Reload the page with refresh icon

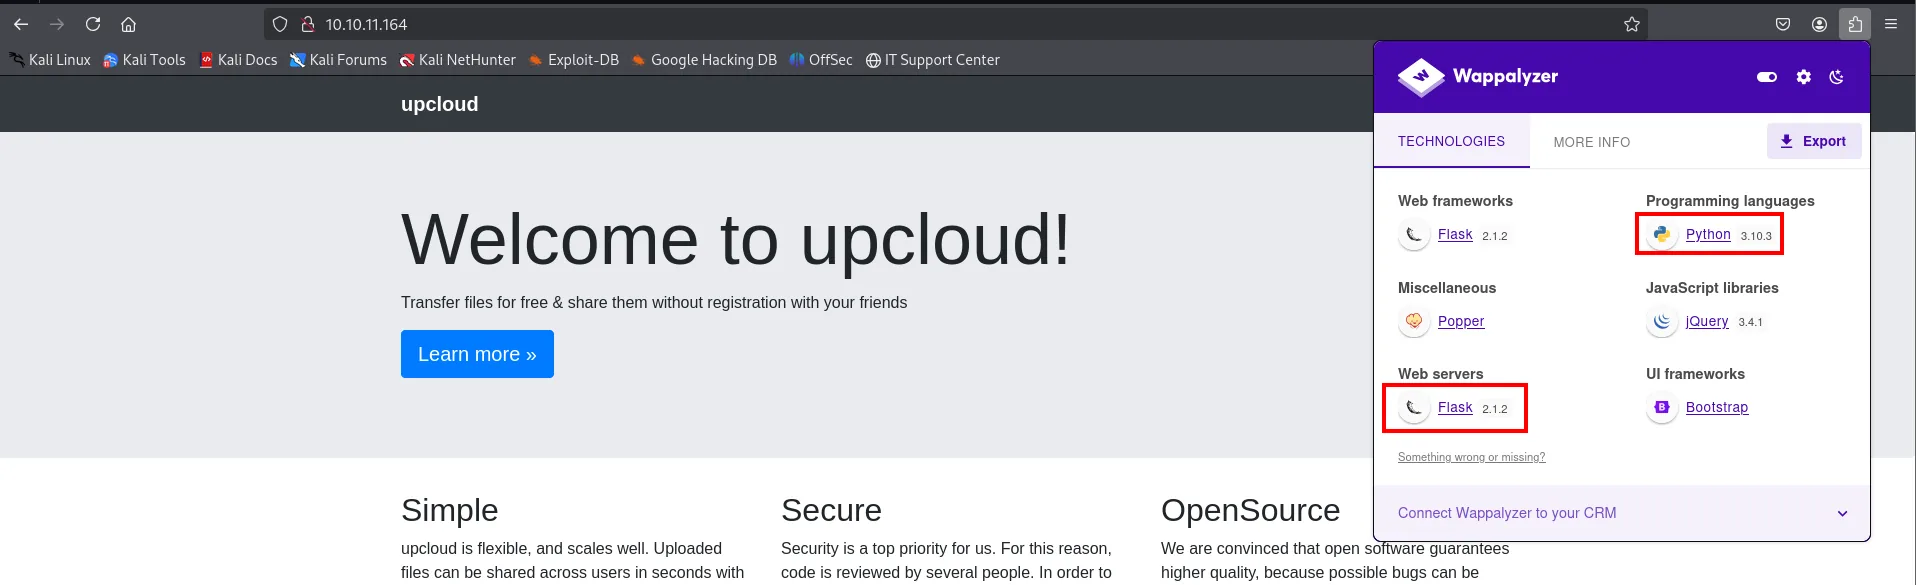pos(93,24)
